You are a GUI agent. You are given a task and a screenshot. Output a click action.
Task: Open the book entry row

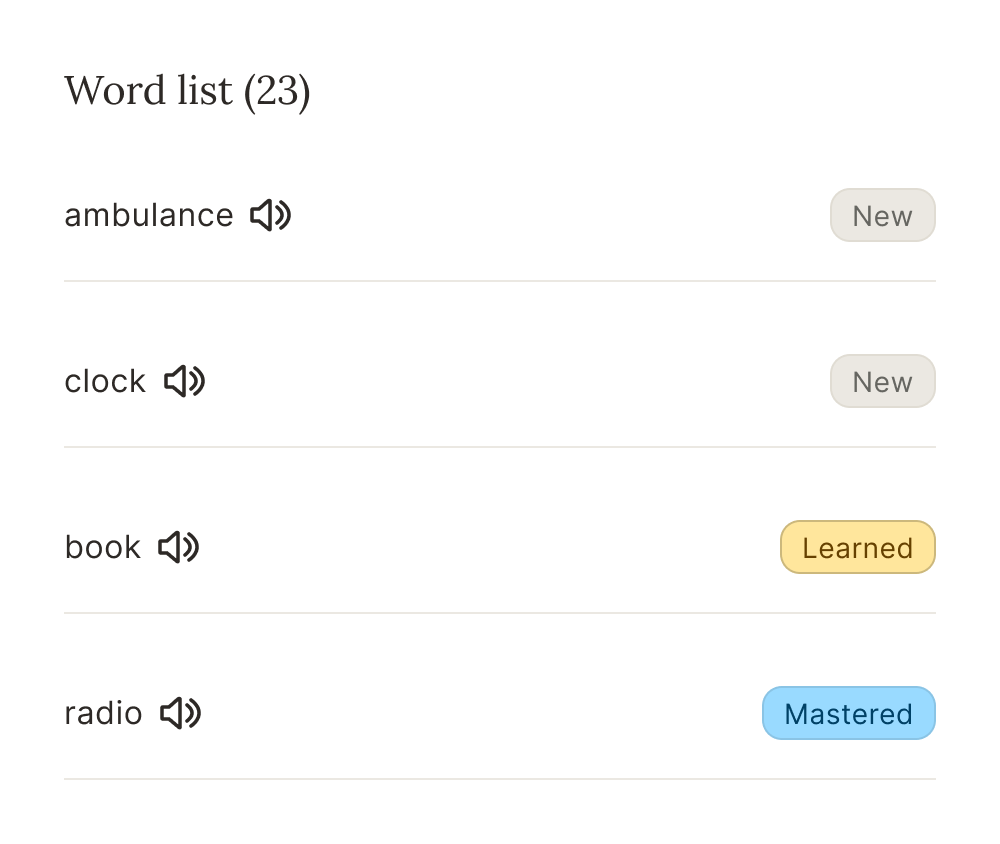point(102,547)
